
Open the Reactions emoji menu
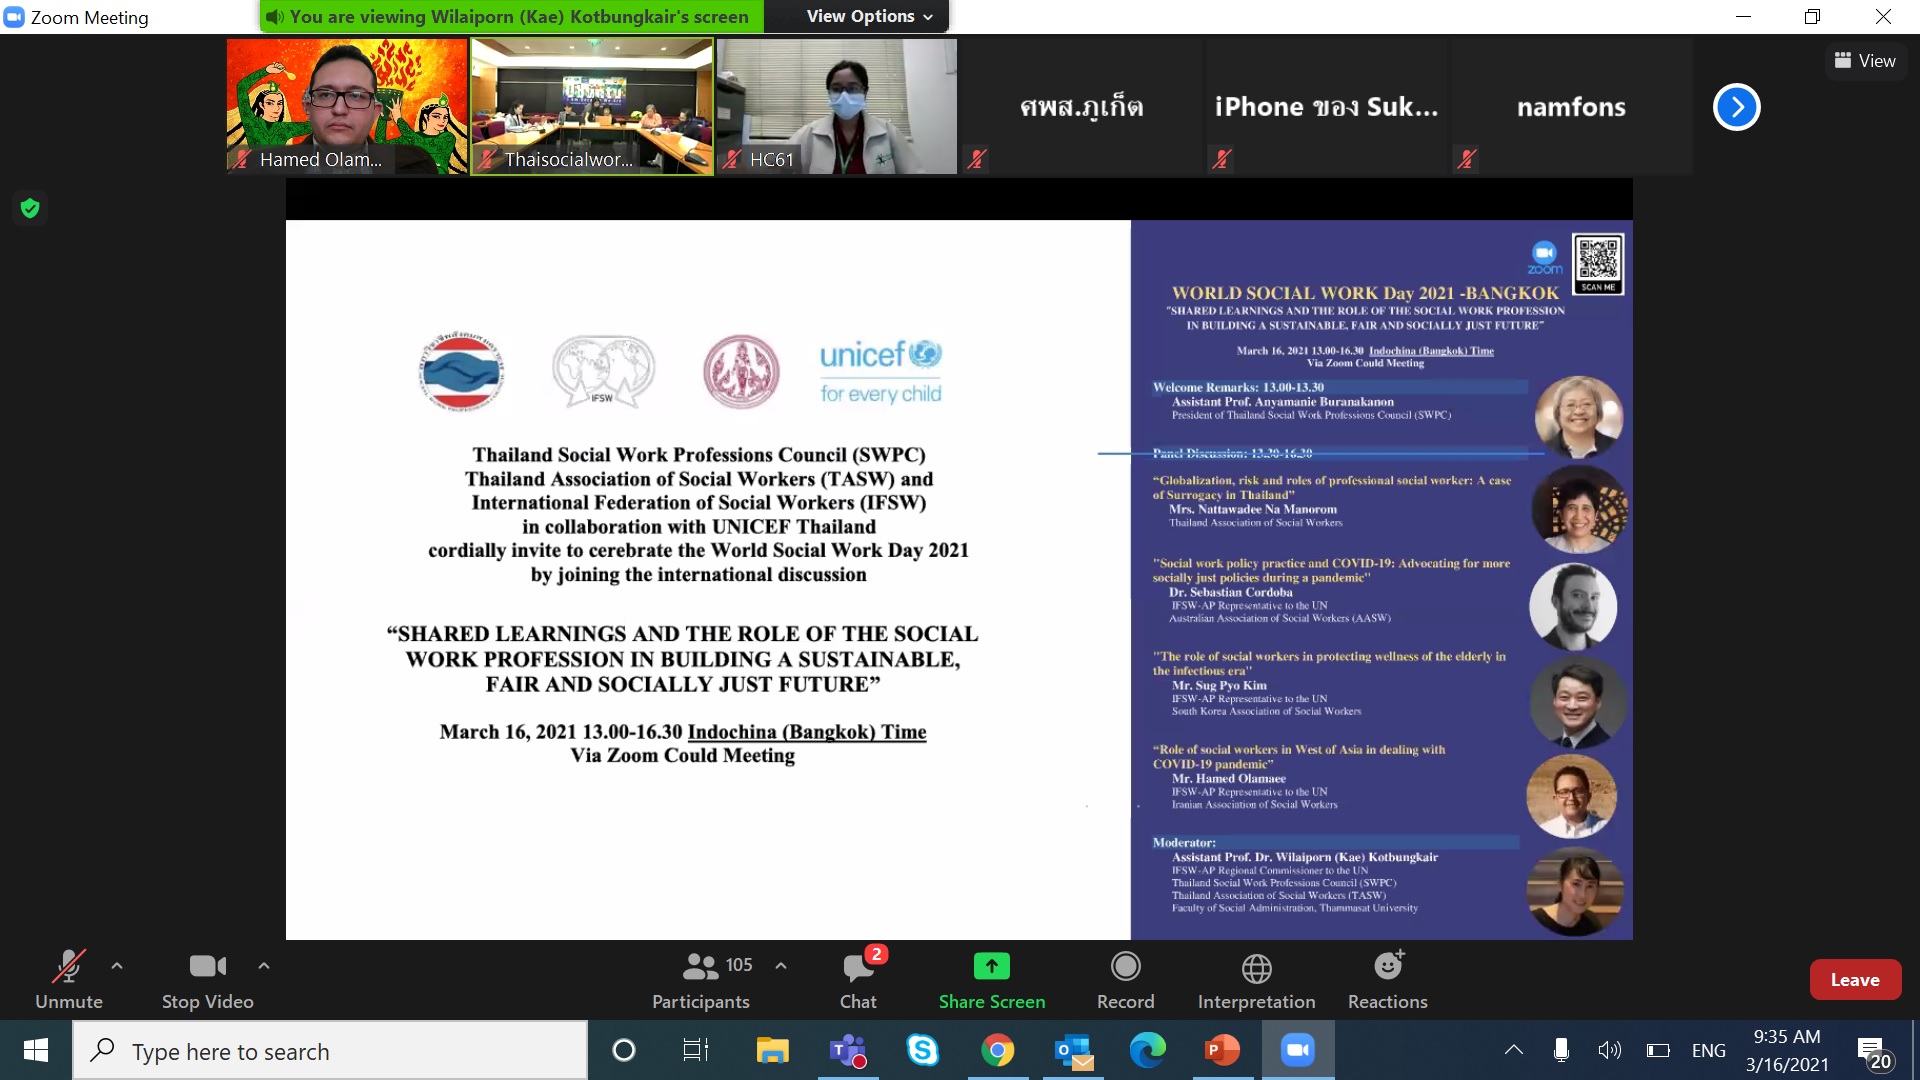(1387, 967)
